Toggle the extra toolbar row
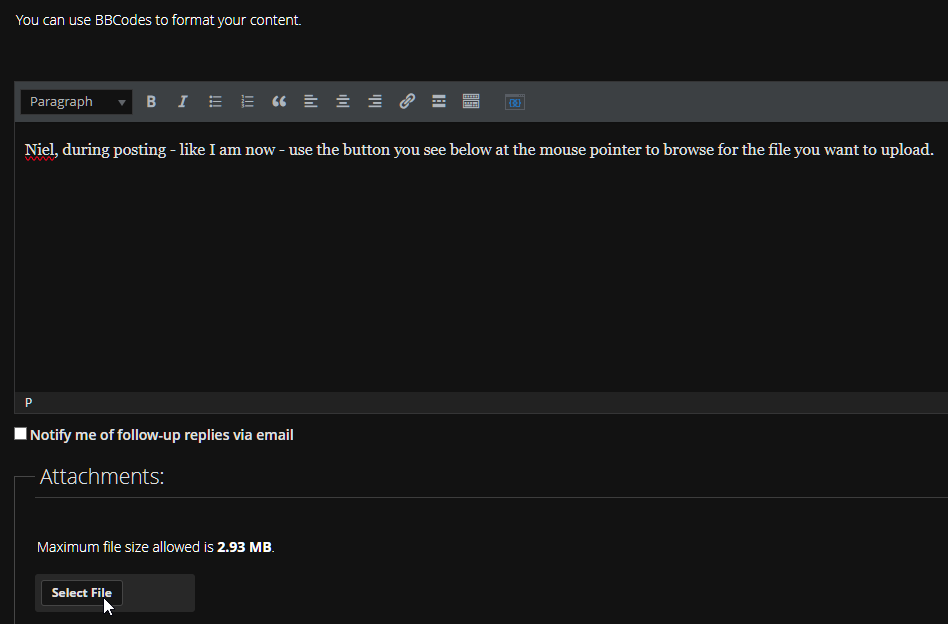 coord(471,102)
